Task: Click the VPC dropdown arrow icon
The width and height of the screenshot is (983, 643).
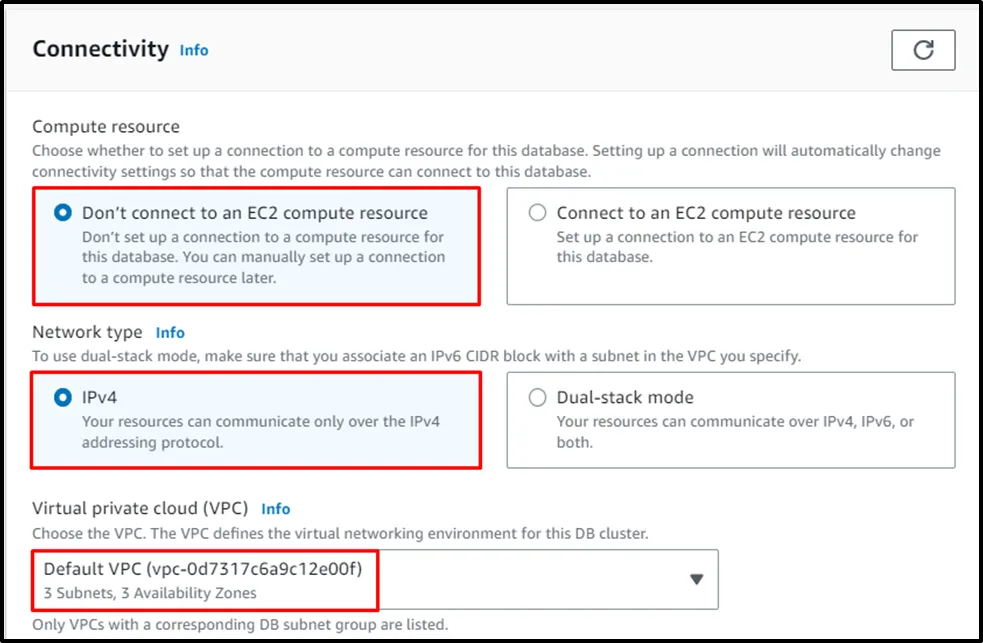Action: pyautogui.click(x=697, y=579)
